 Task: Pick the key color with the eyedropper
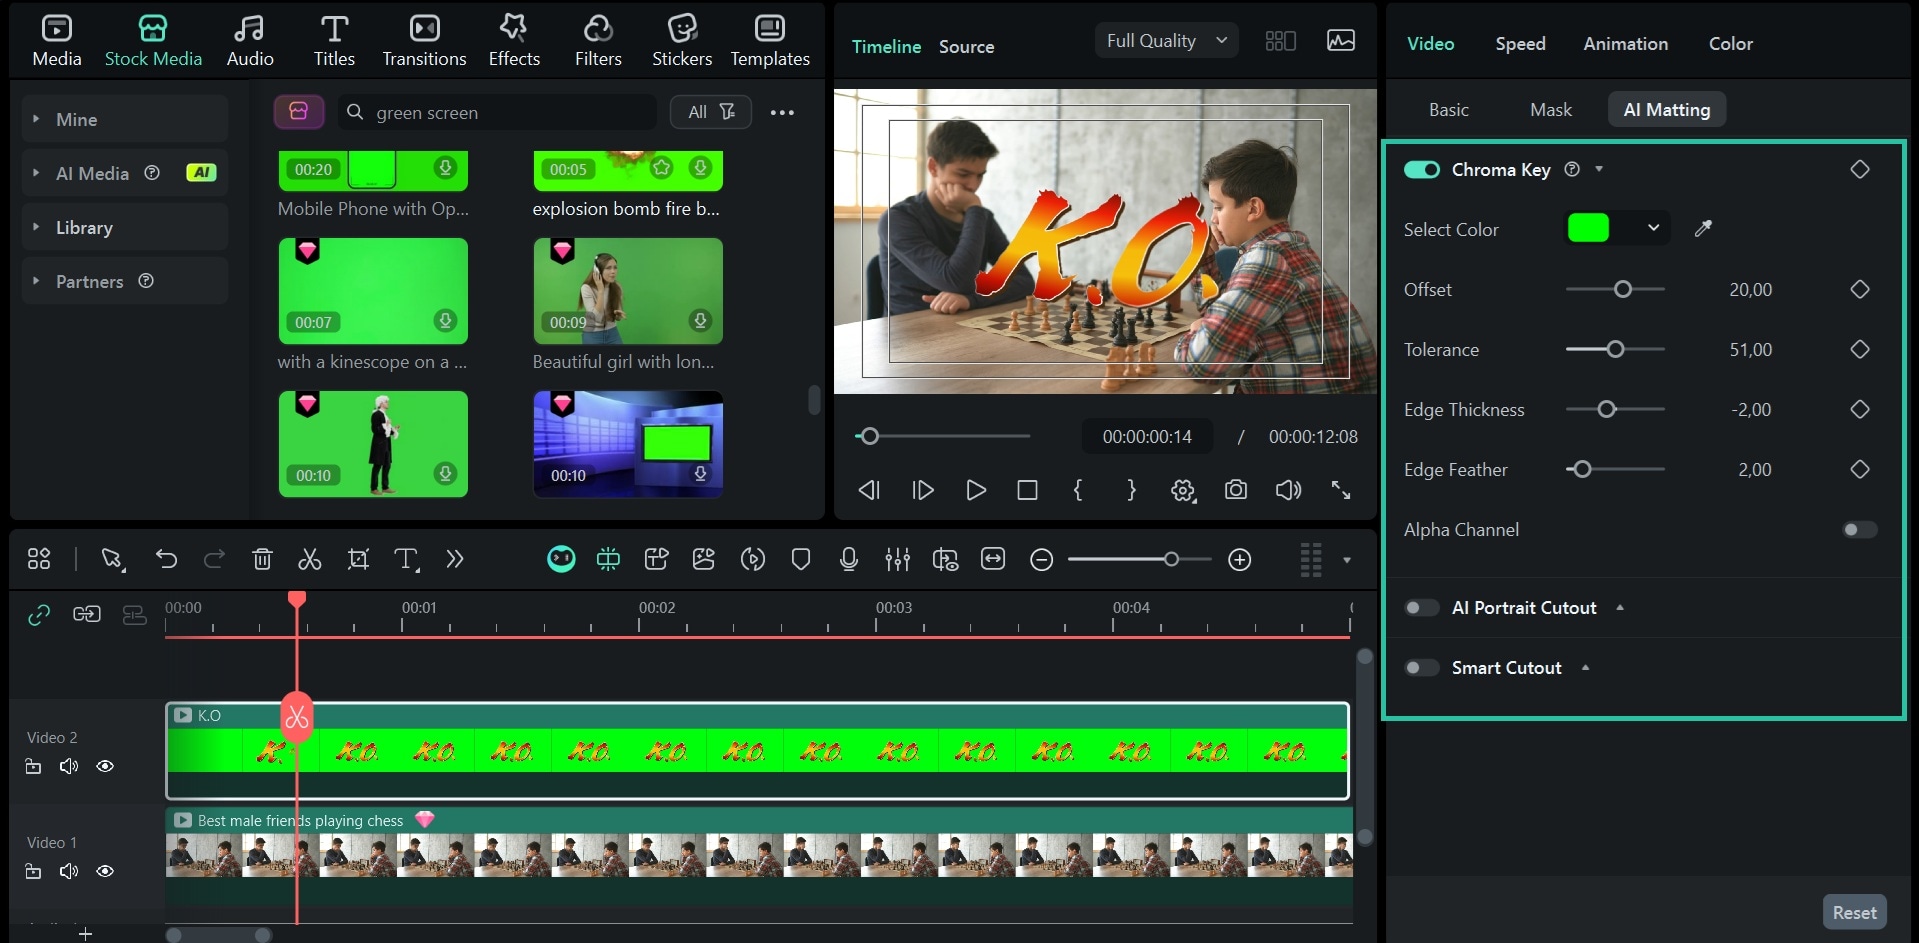[1703, 228]
